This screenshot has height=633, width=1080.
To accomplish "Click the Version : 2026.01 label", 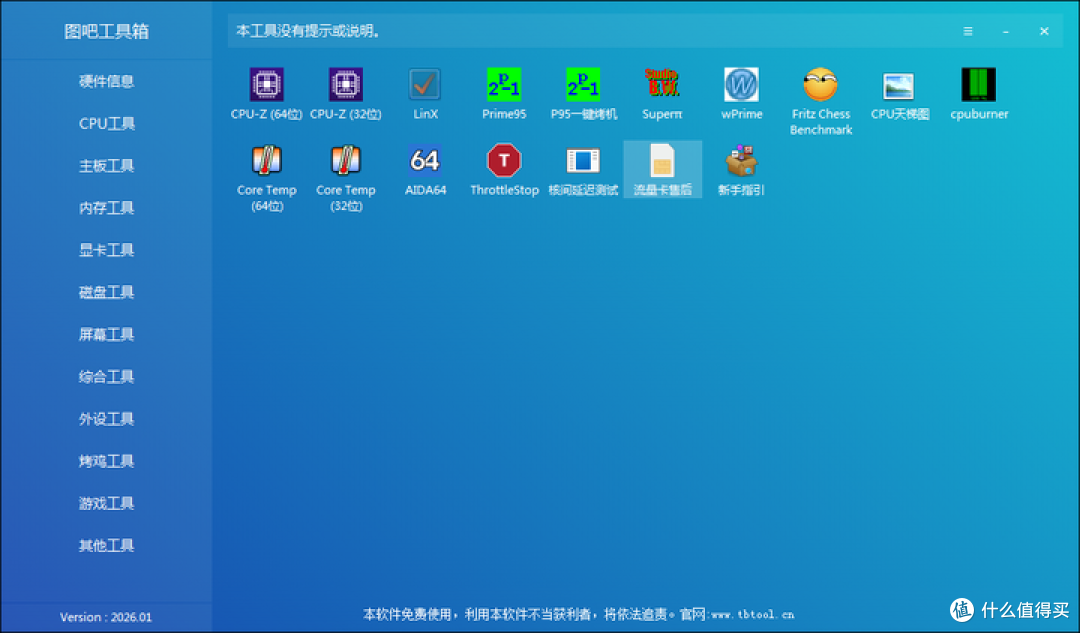I will pyautogui.click(x=105, y=617).
